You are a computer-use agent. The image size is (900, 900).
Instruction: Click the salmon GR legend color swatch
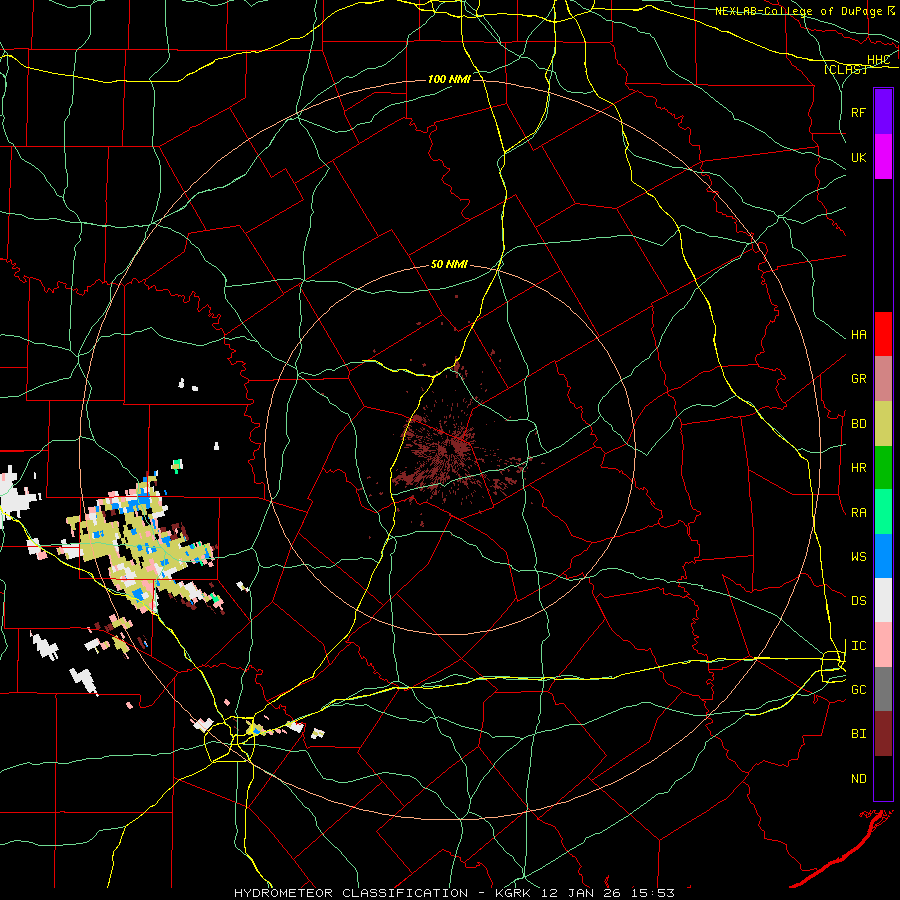point(883,378)
